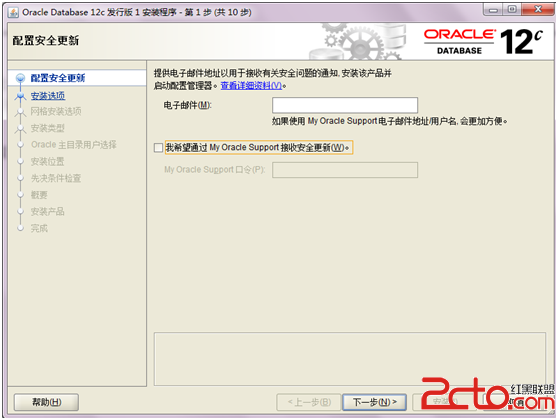Click the My Oracle Support 口令(P) label
Viewport: 558px width, 420px height.
(x=215, y=170)
